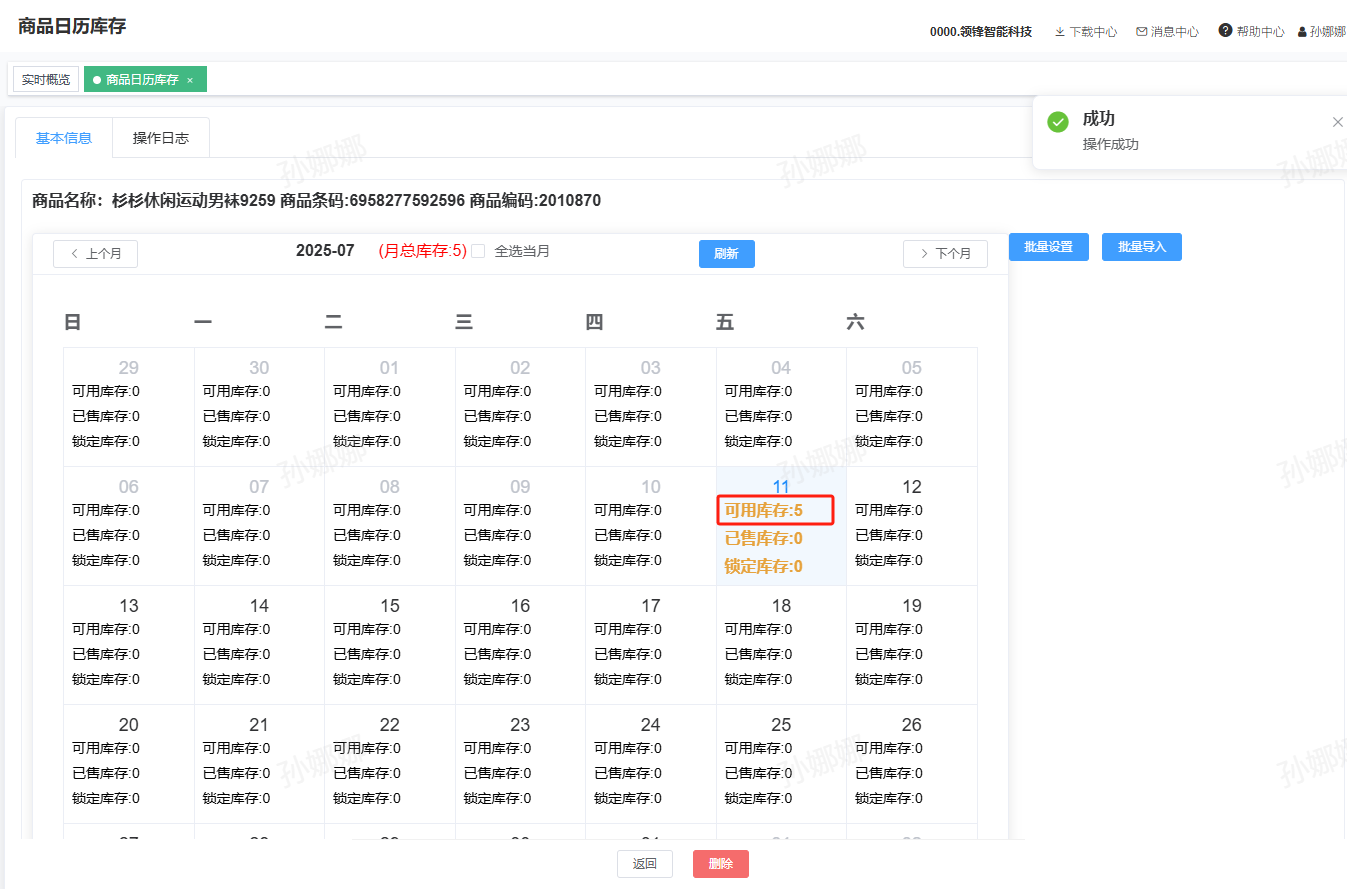This screenshot has height=889, width=1347.
Task: Switch to the 操作日志 tab
Action: (161, 138)
